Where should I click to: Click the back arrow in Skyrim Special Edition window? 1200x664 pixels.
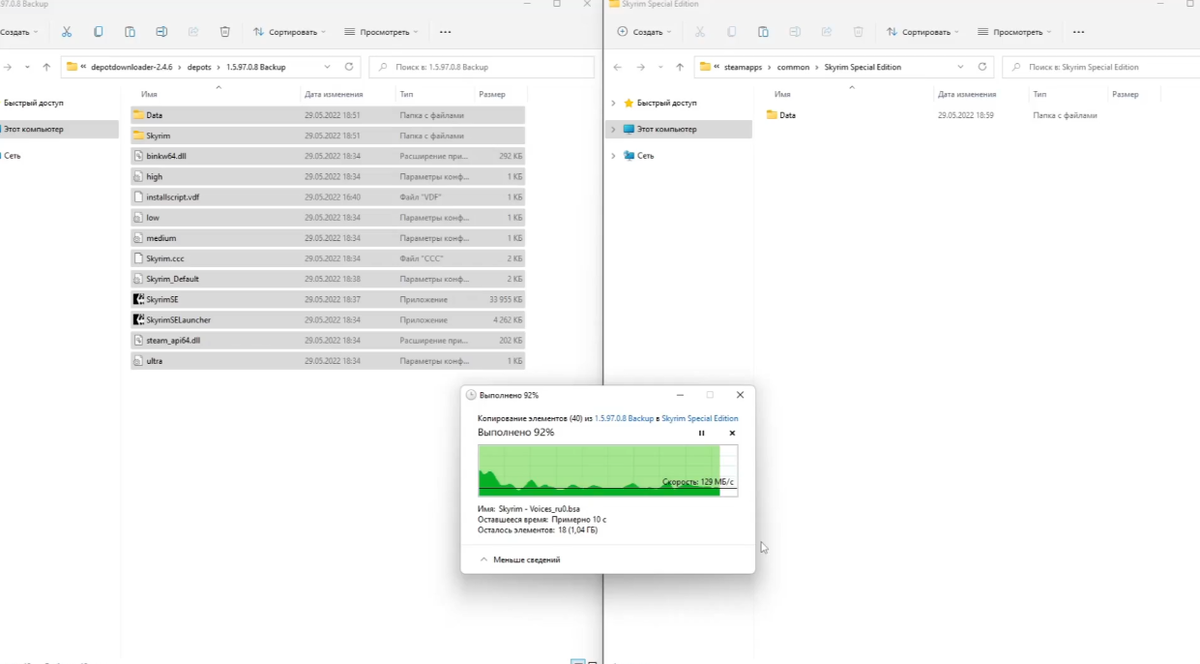[x=618, y=67]
